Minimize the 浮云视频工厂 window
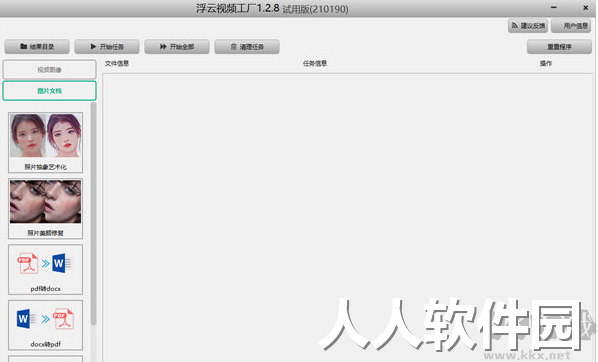Viewport: 598px width, 362px height. pos(553,8)
